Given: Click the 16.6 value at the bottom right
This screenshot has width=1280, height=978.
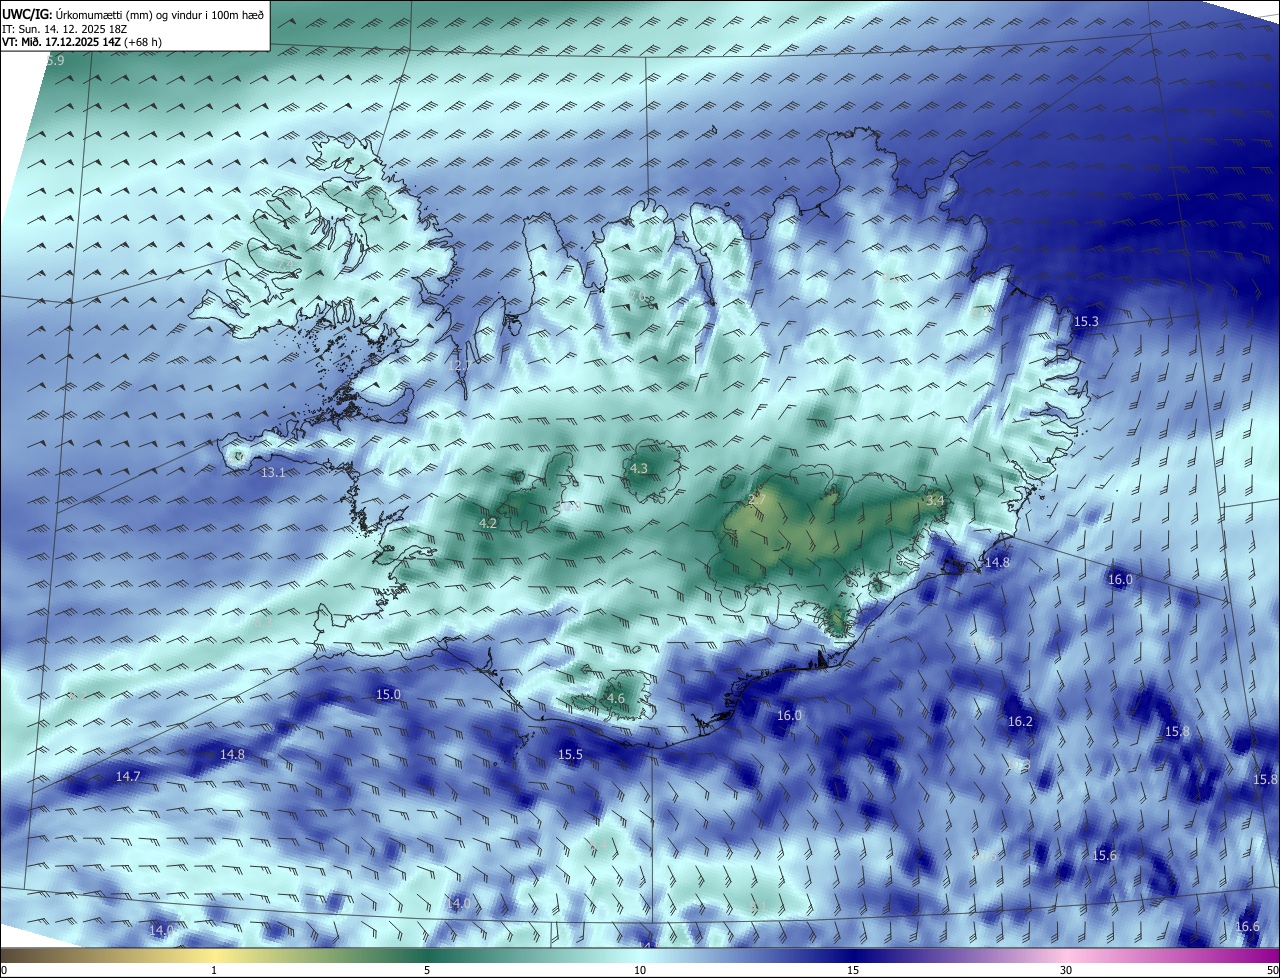Looking at the screenshot, I should click(1248, 927).
